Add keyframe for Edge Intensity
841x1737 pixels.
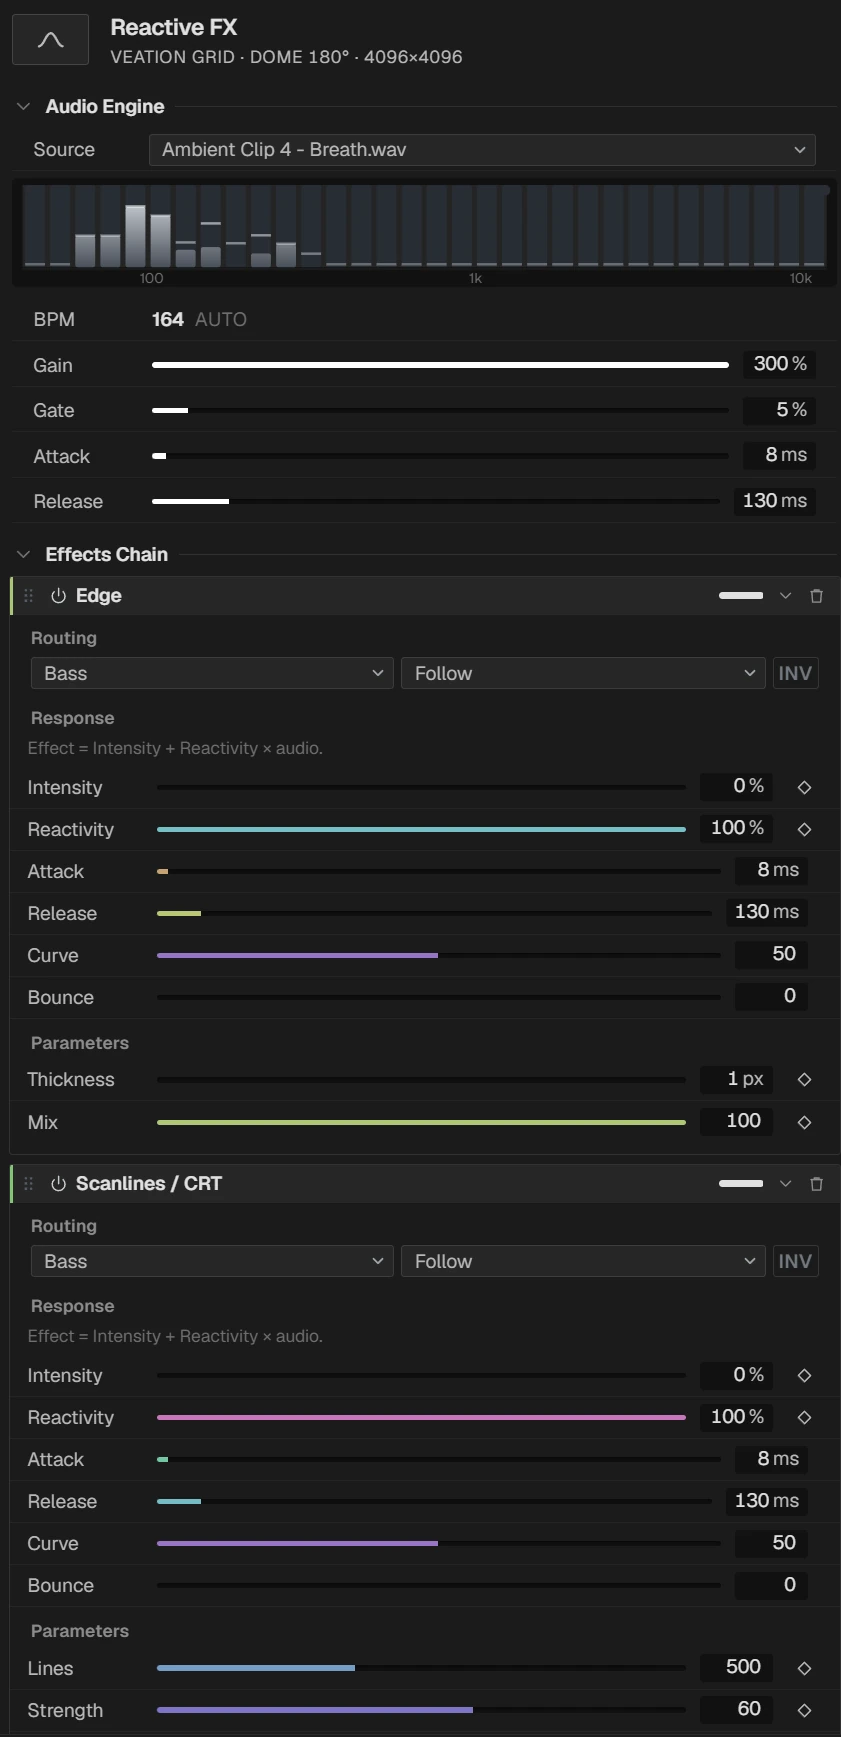tap(804, 787)
